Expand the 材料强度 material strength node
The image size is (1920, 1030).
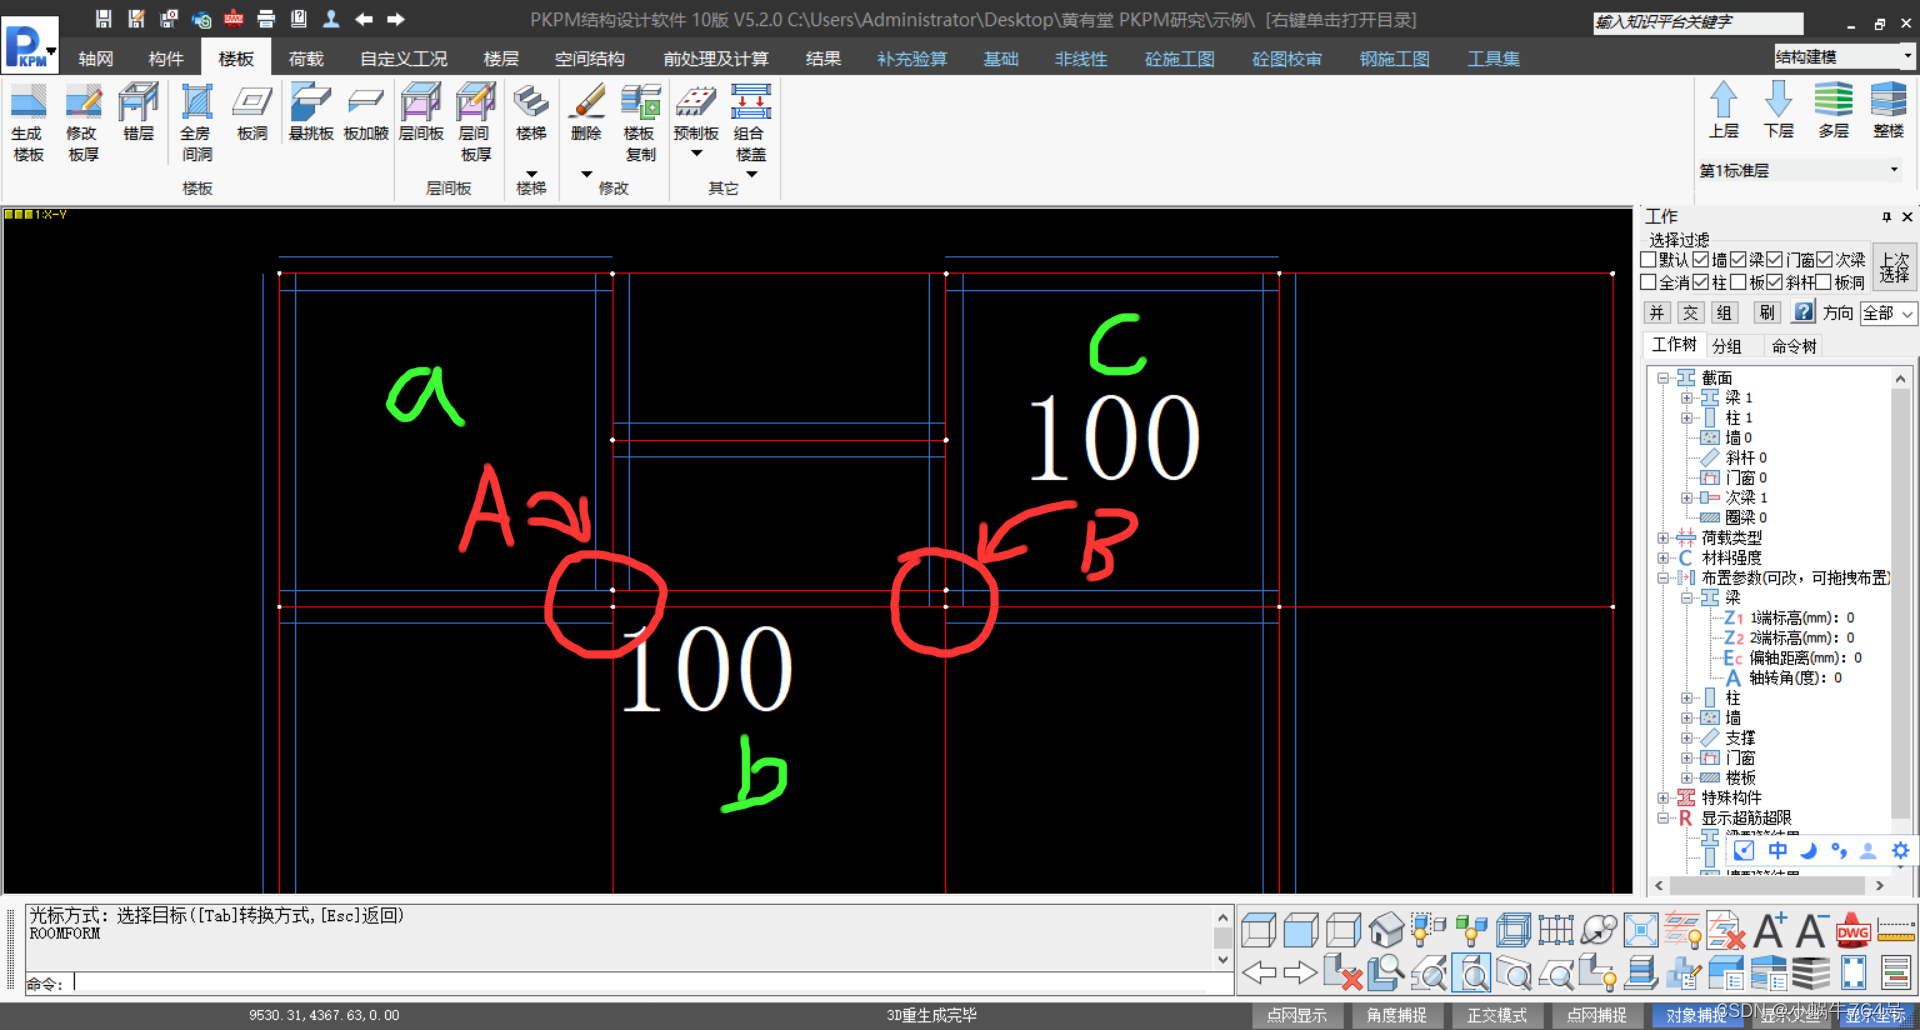point(1662,558)
